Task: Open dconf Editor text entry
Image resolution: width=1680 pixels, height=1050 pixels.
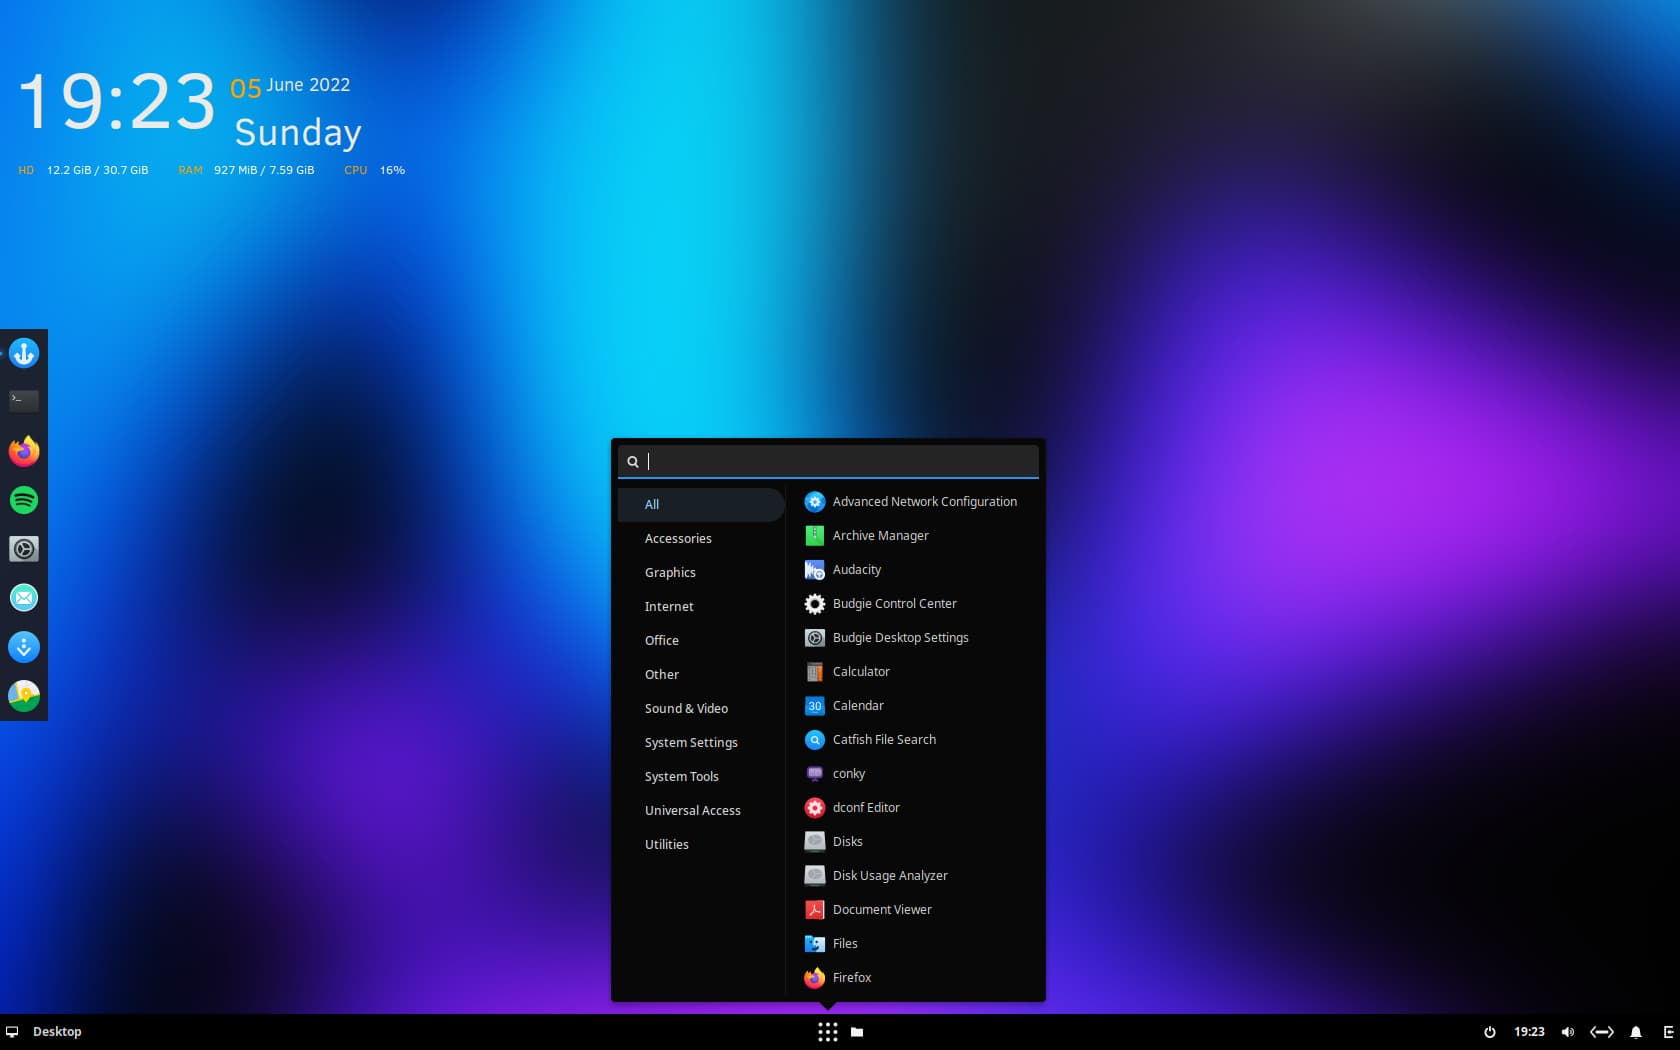Action: (866, 808)
